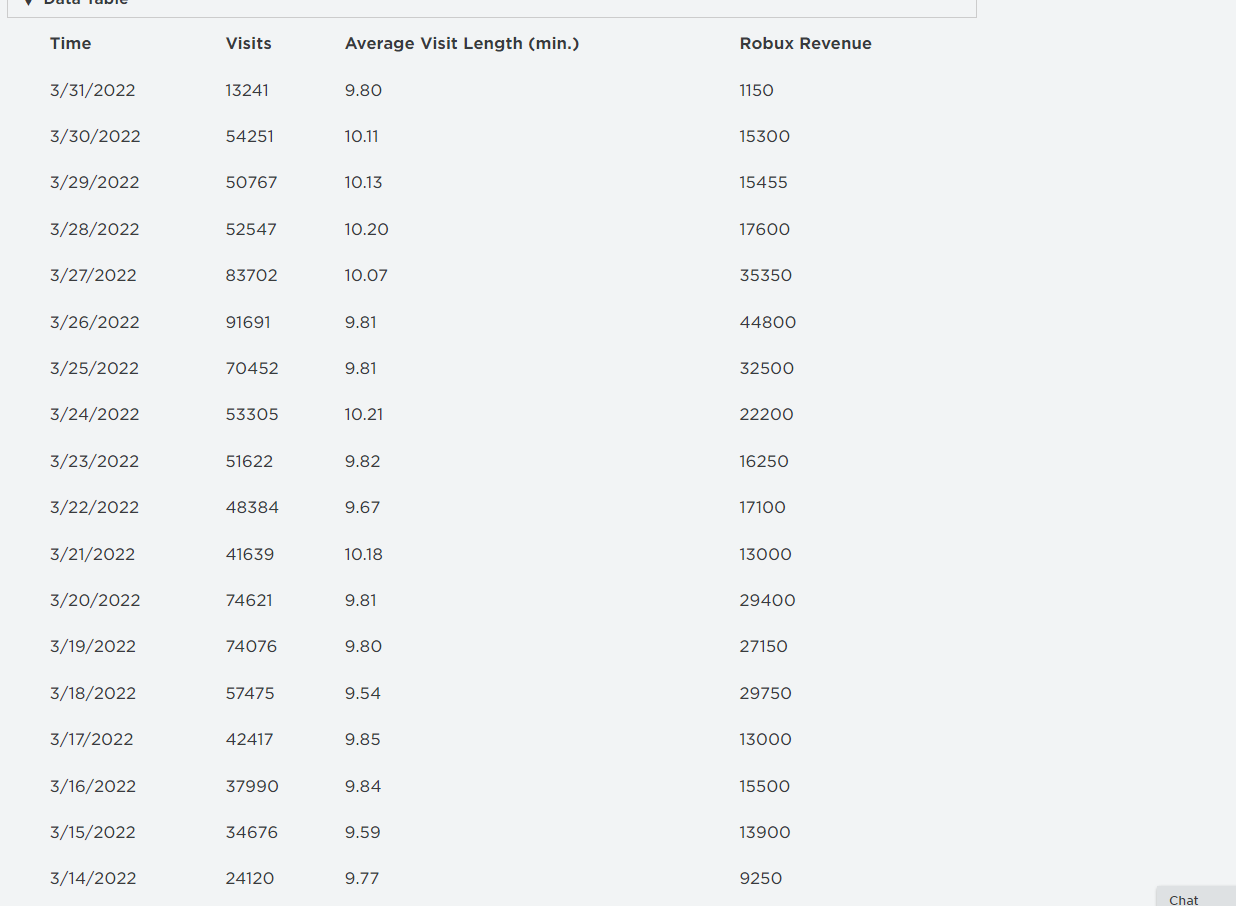Click the 24120 visits value
1236x906 pixels.
pos(250,878)
